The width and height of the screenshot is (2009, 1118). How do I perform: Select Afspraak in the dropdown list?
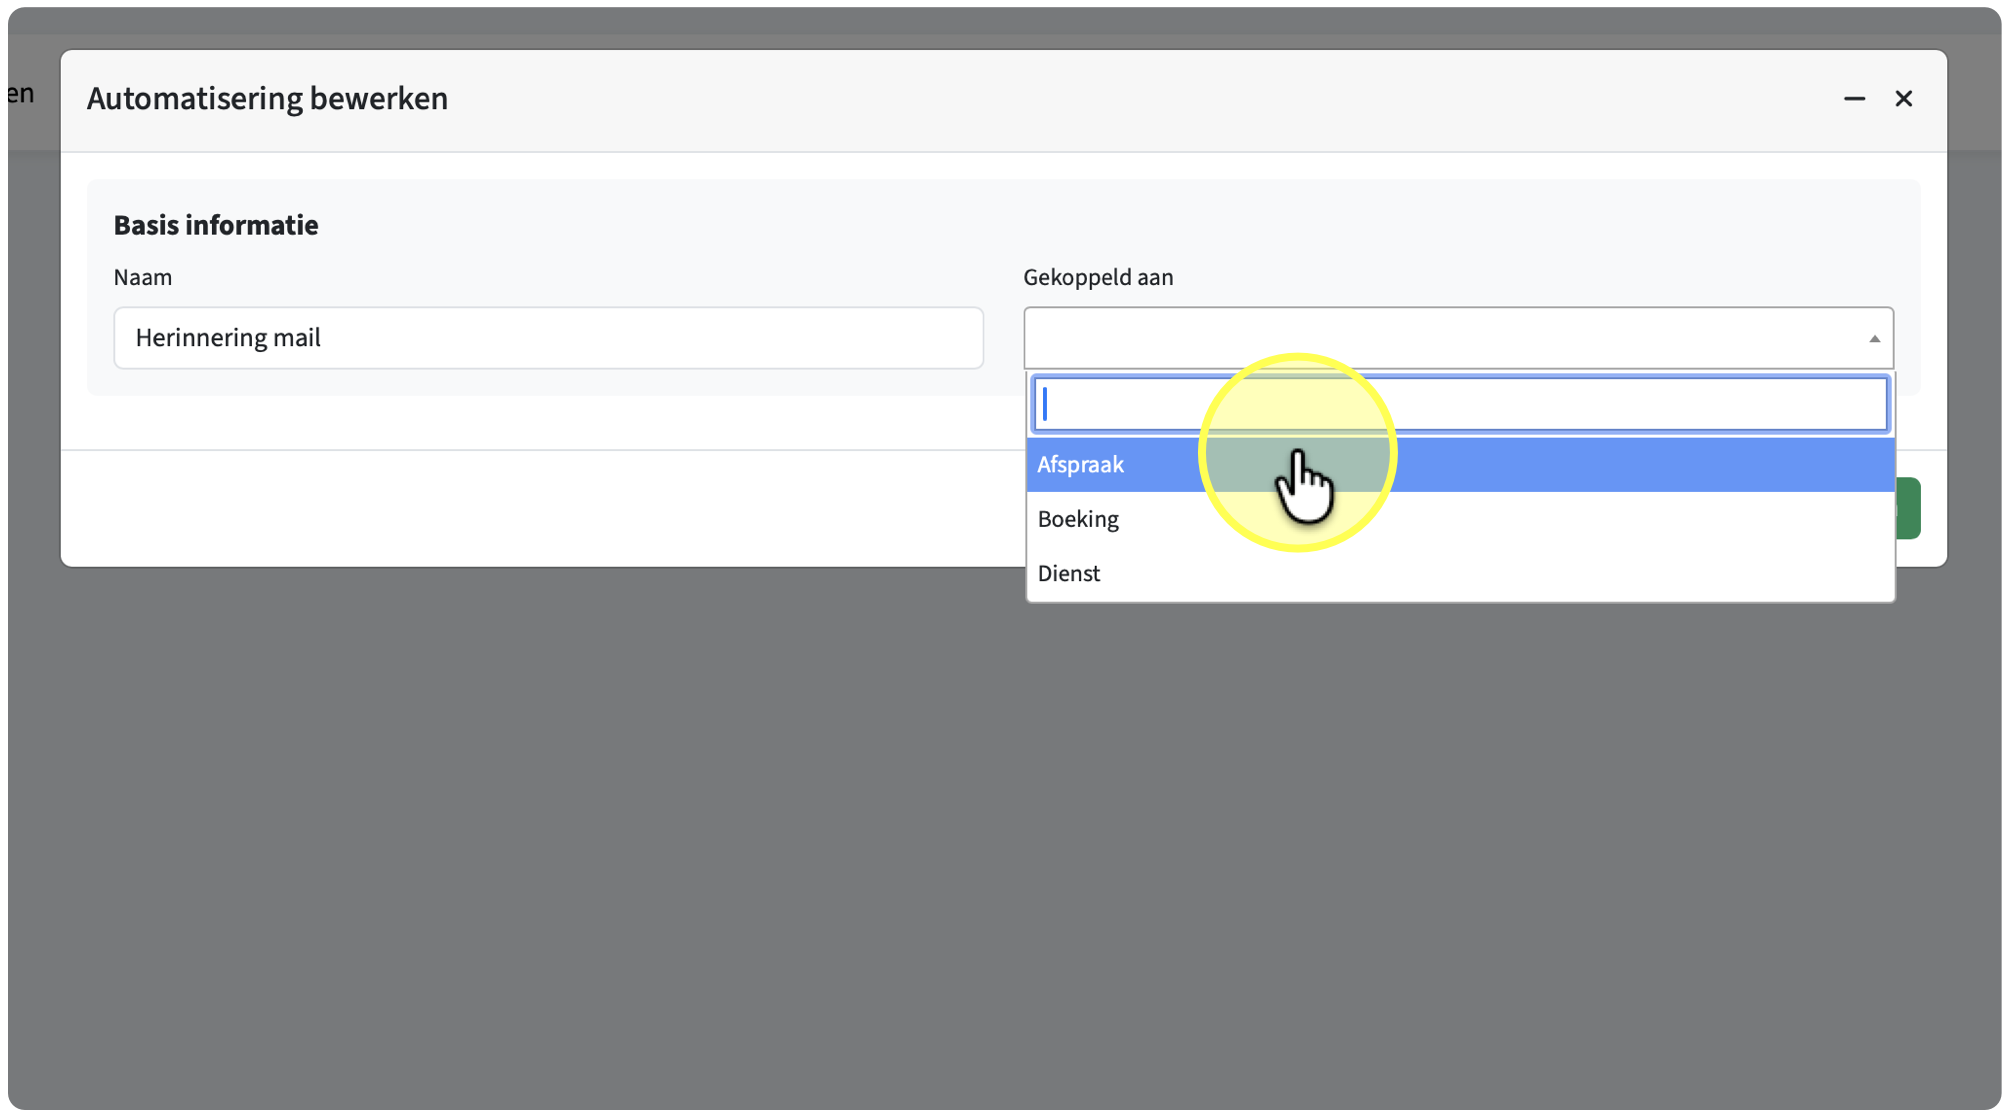pyautogui.click(x=1460, y=464)
